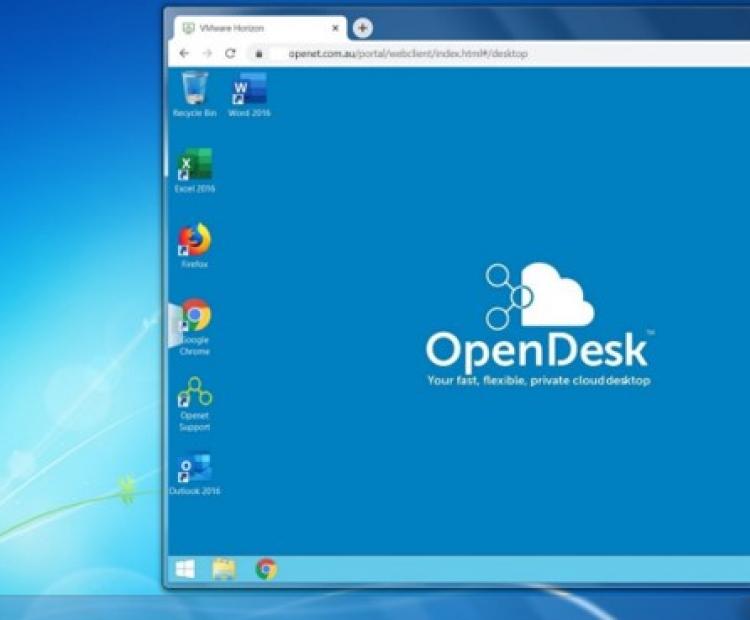Open the Recycle Bin desktop icon
750x620 pixels.
(195, 94)
